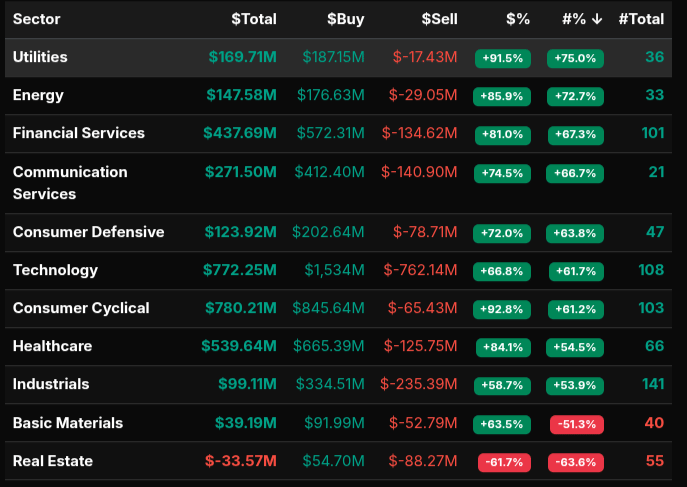Sort by the #% column header
The image size is (687, 487).
[582, 19]
